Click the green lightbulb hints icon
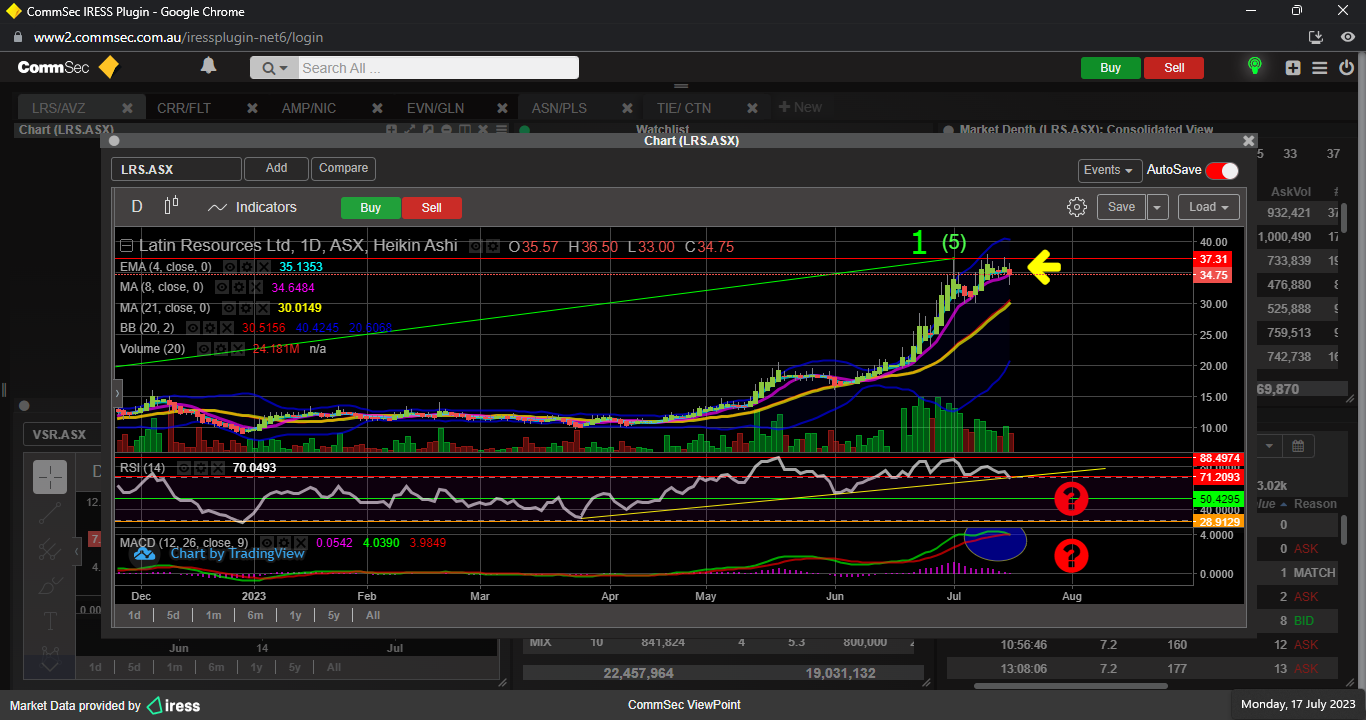Screen dimensions: 1366x720 tap(1254, 67)
